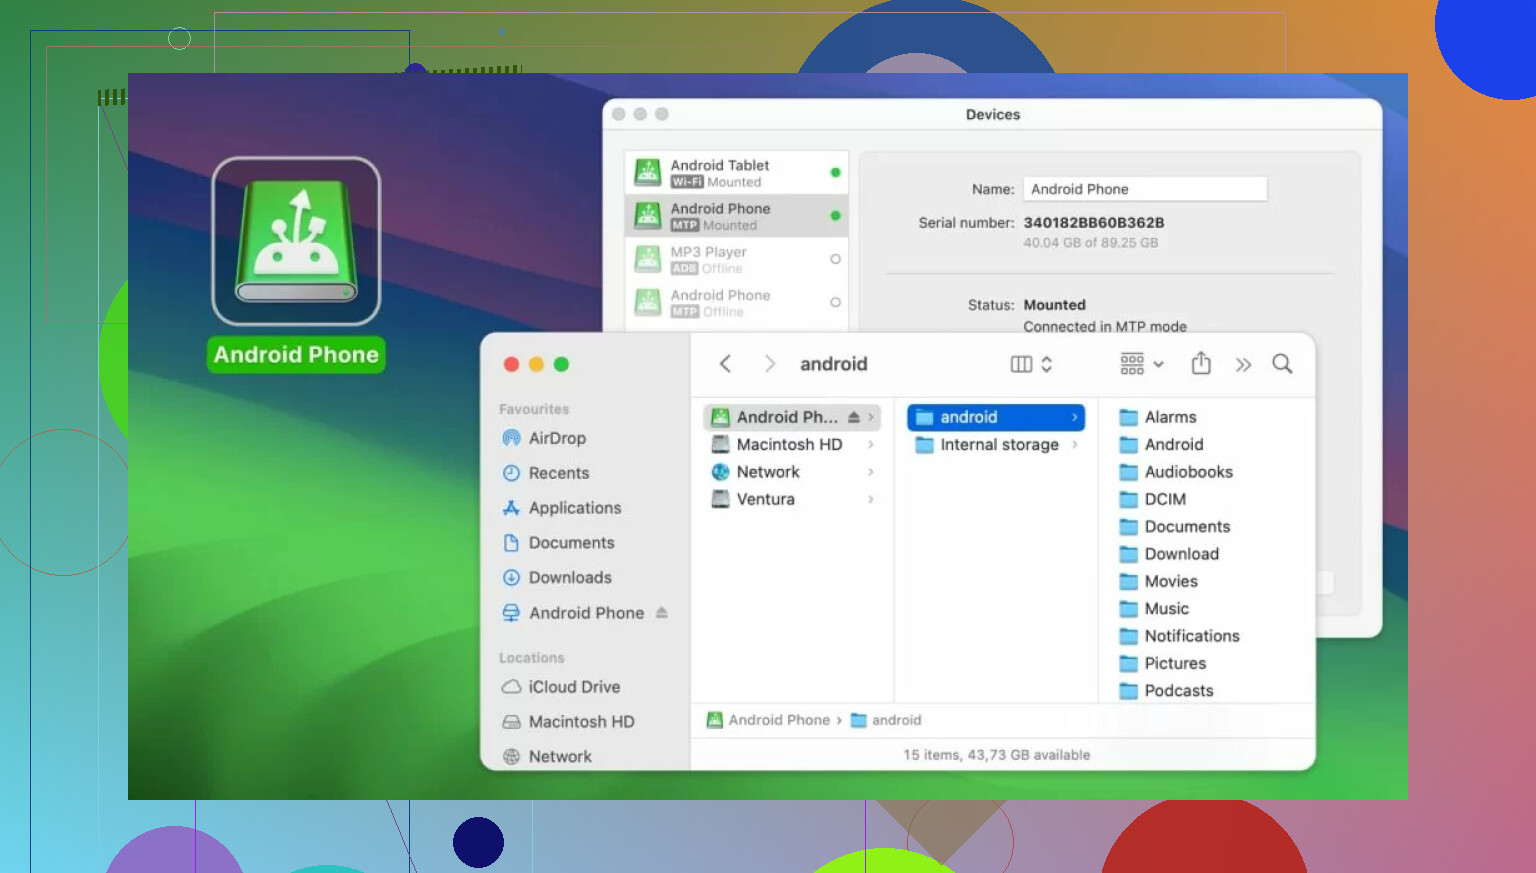Open the Download folder
Image resolution: width=1536 pixels, height=873 pixels.
click(1169, 554)
